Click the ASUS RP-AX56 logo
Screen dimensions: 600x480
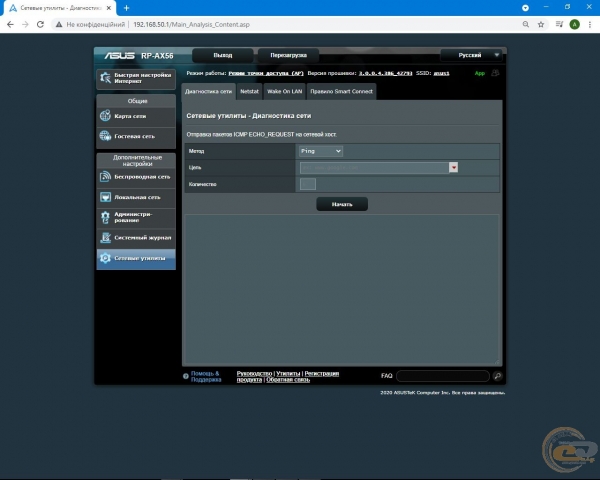[139, 56]
